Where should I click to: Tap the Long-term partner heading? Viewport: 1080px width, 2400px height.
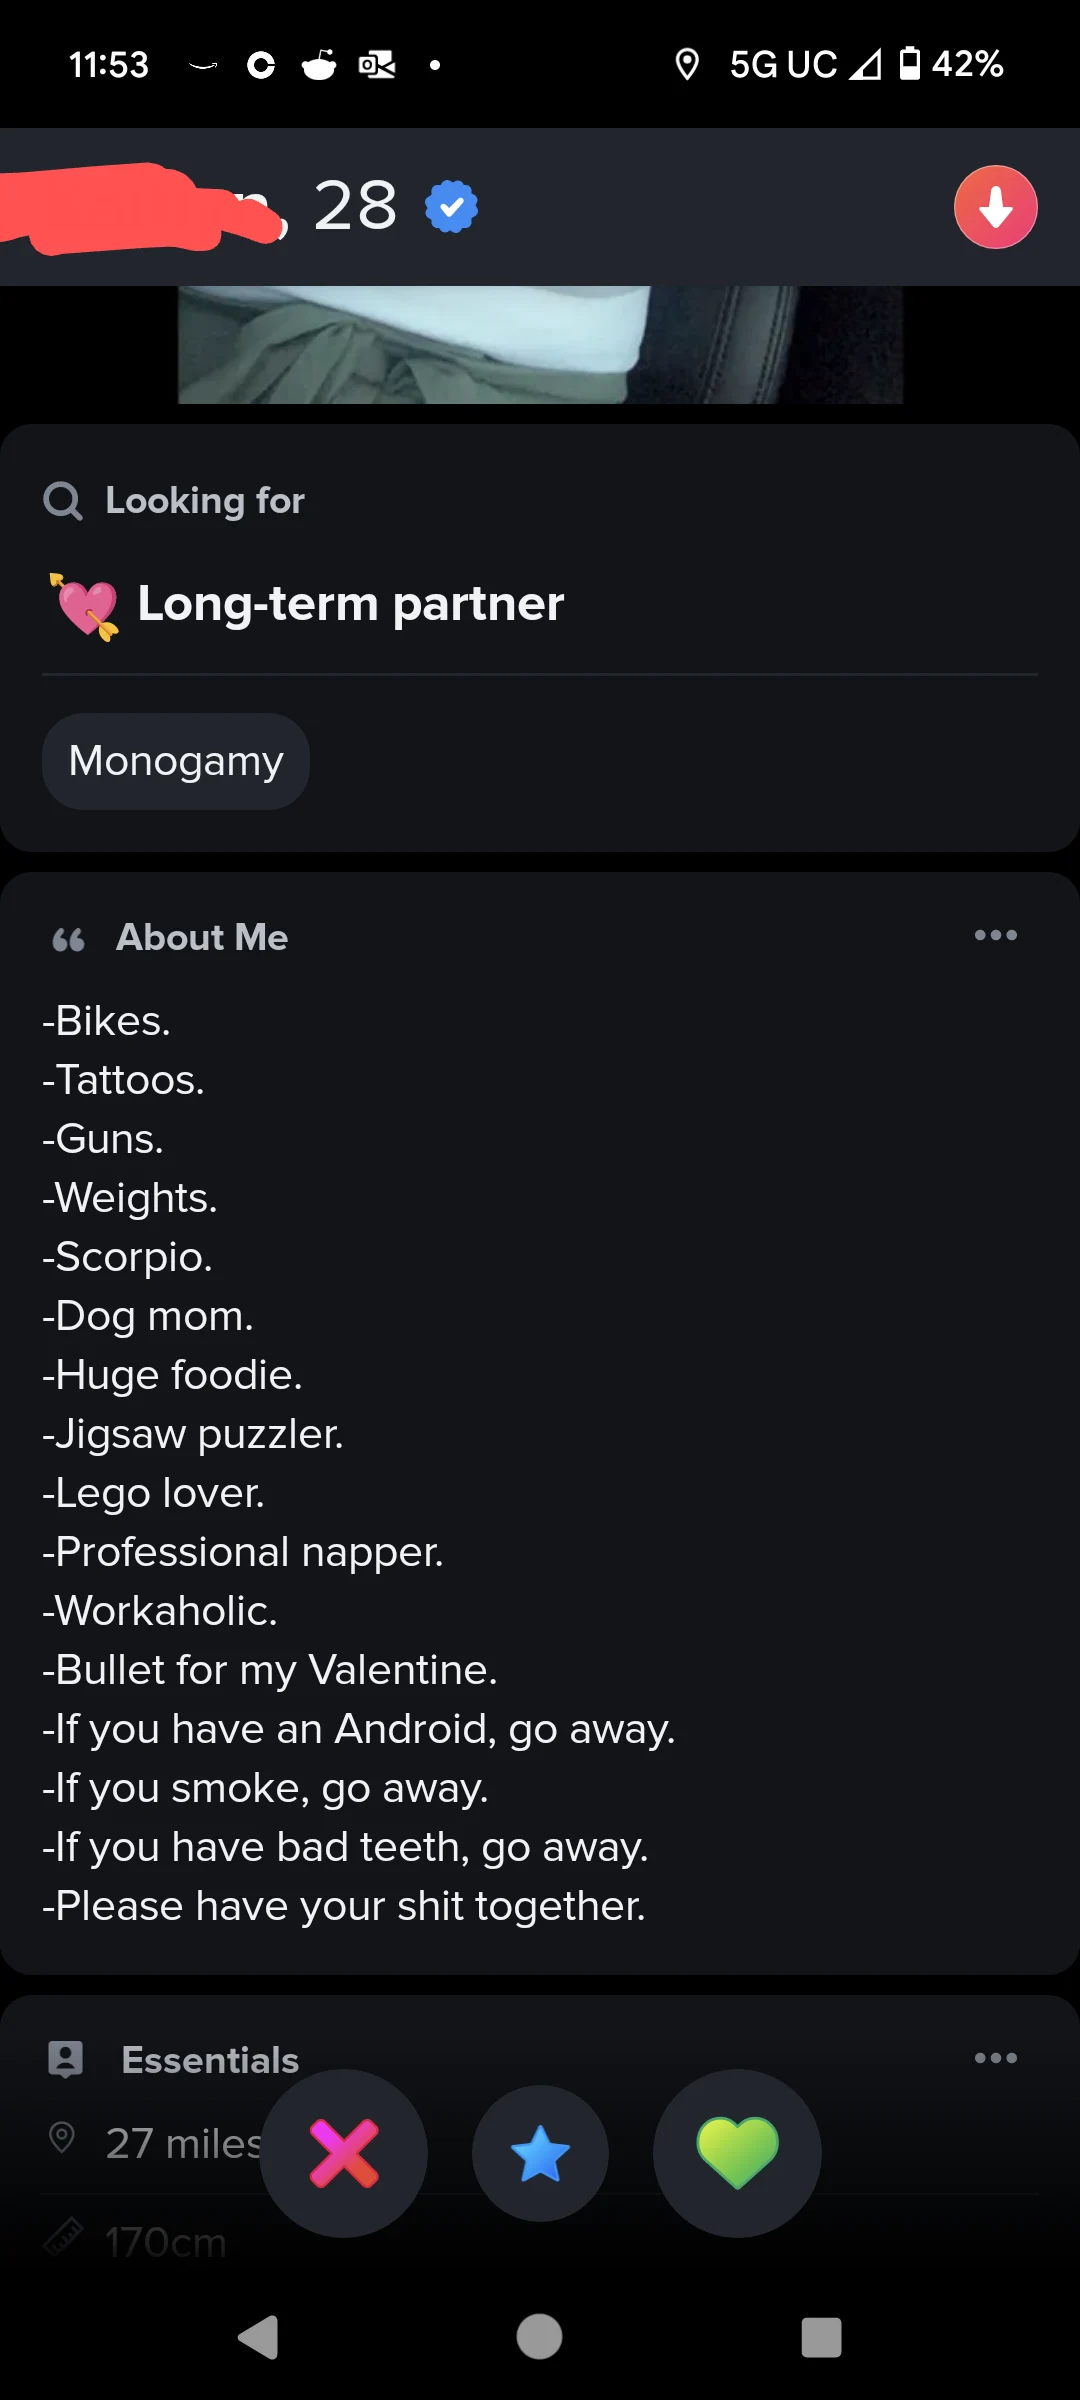click(350, 604)
